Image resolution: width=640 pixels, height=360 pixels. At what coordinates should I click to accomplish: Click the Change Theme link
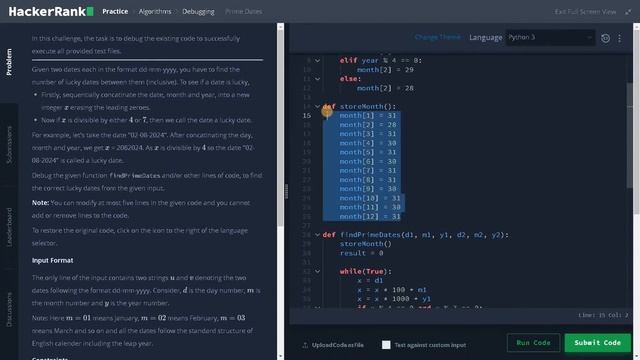(437, 37)
